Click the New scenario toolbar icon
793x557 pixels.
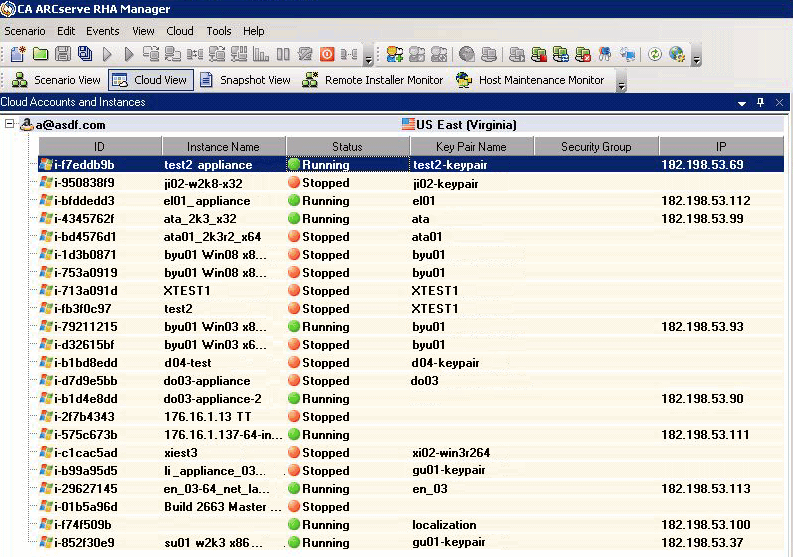17,54
